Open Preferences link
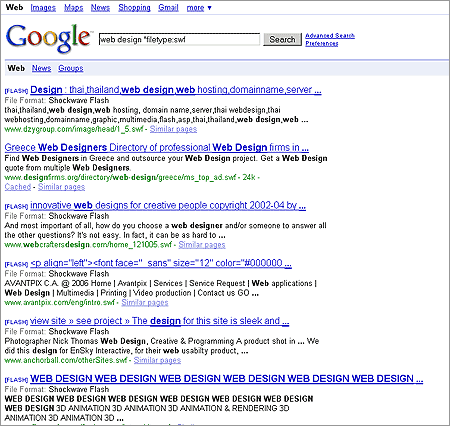The width and height of the screenshot is (450, 426). (x=322, y=43)
